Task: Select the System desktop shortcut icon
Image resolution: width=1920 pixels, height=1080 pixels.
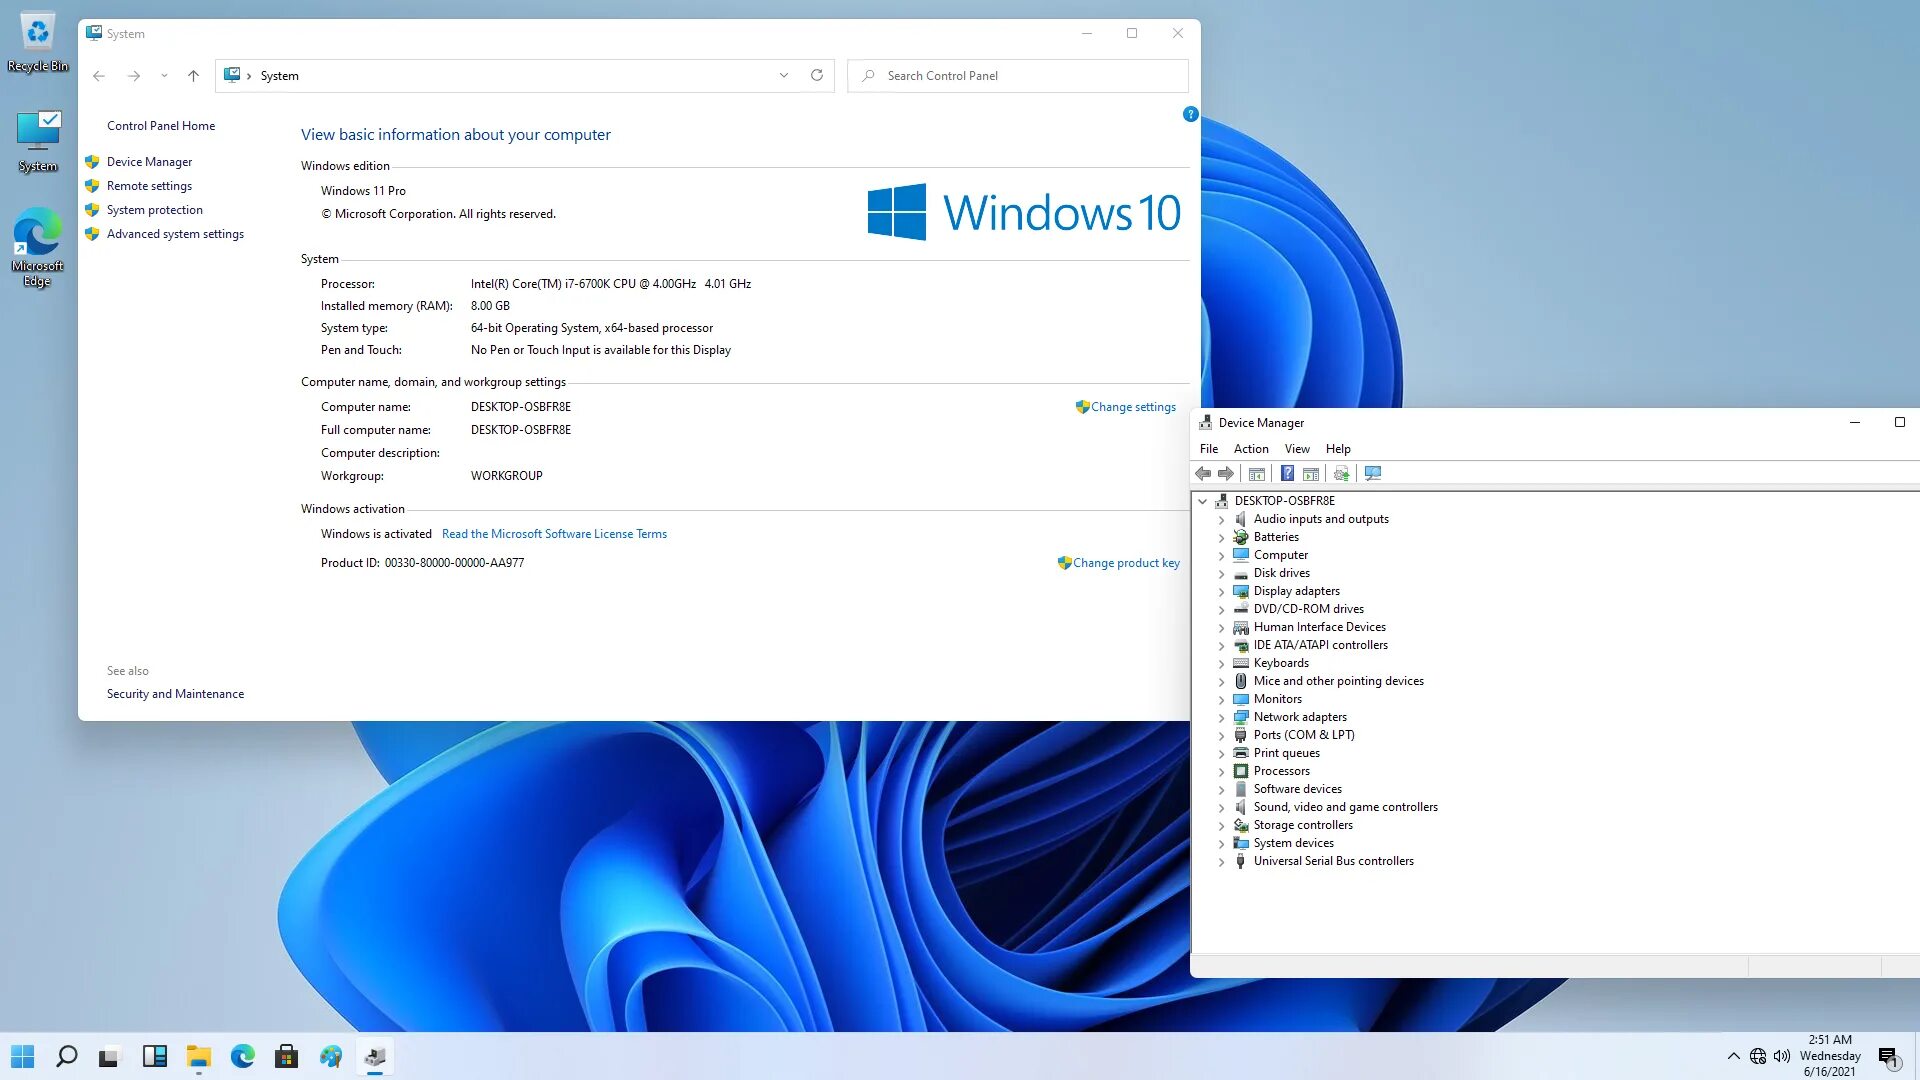Action: pos(38,141)
